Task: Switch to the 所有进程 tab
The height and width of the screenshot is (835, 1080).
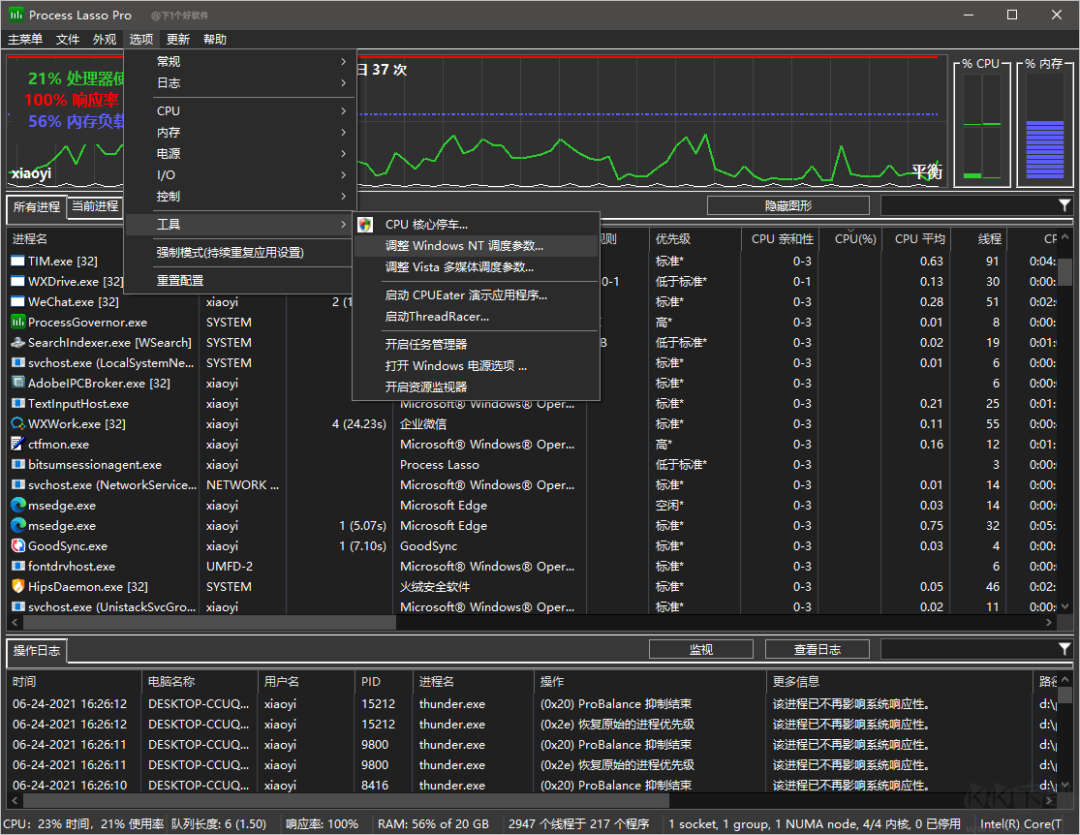Action: point(36,207)
